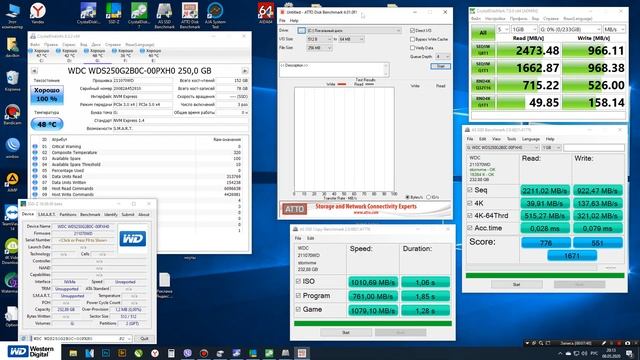The image size is (640, 360).
Task: Toggle the ISO checkbox in Copy Benchmark
Action: [298, 281]
